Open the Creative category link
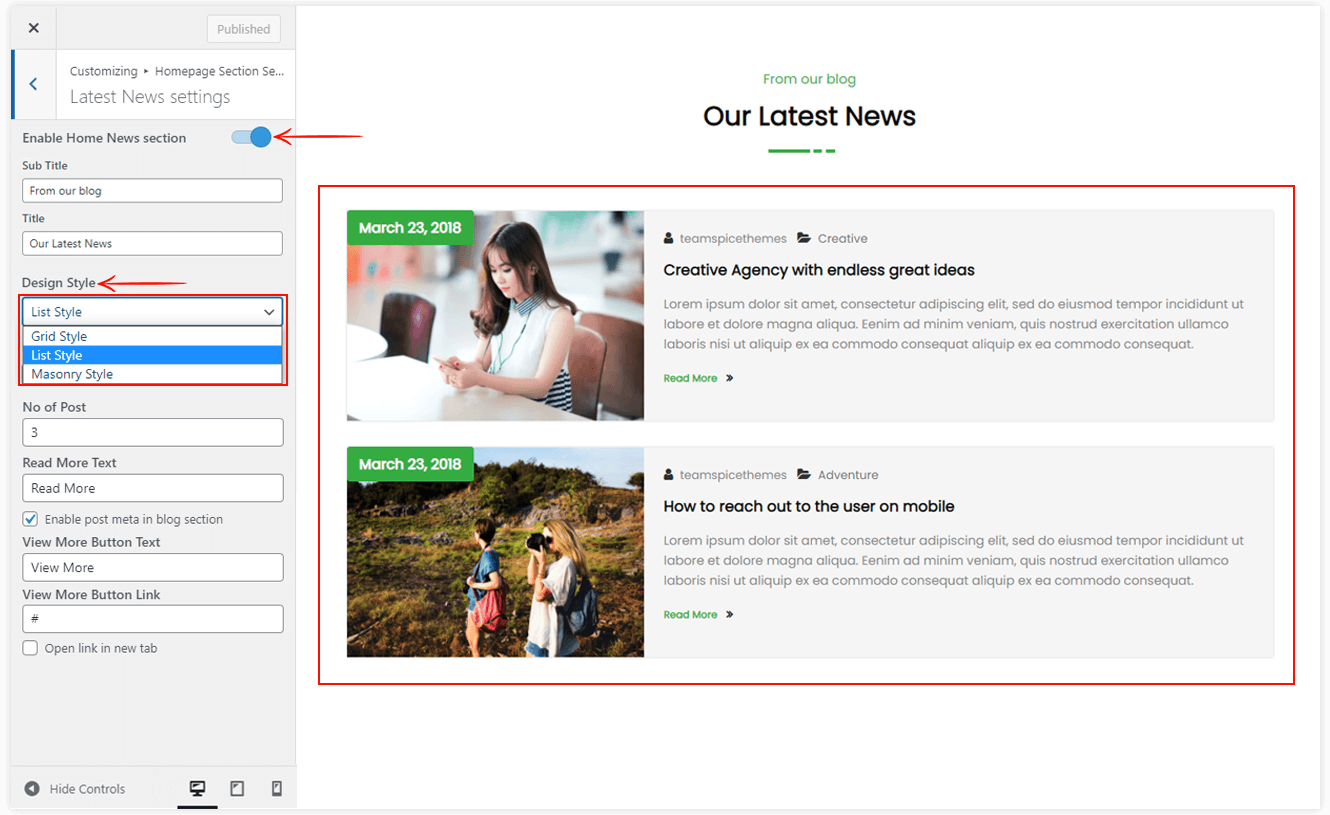 842,238
